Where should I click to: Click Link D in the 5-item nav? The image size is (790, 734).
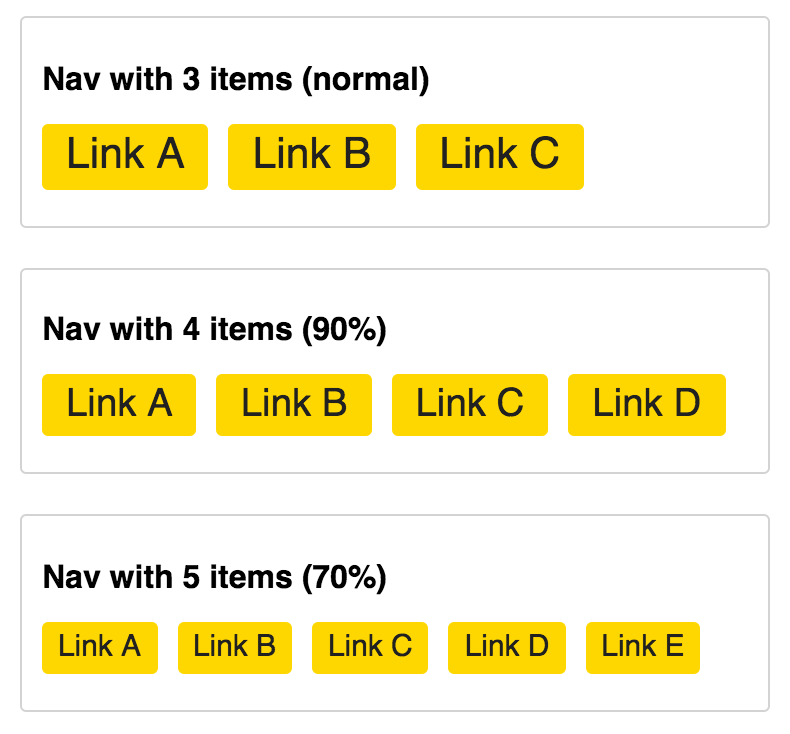[x=507, y=647]
